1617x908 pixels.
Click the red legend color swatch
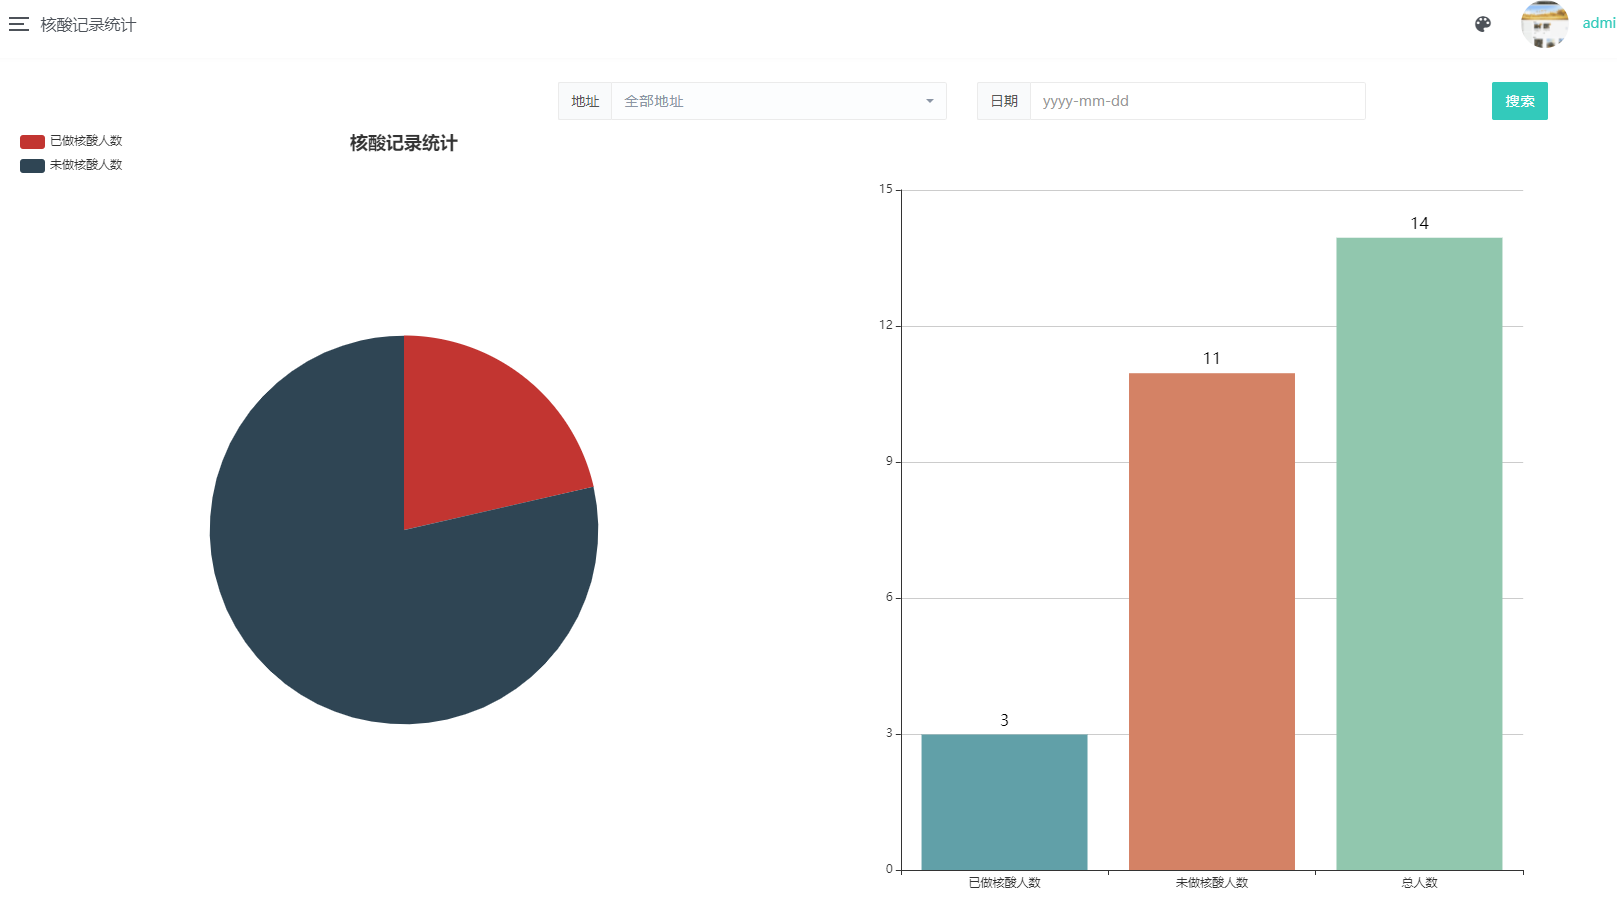coord(32,141)
